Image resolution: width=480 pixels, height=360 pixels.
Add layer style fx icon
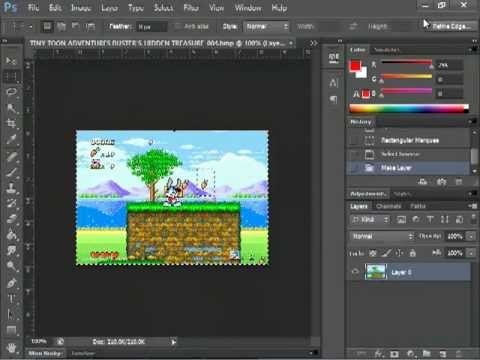click(x=378, y=354)
